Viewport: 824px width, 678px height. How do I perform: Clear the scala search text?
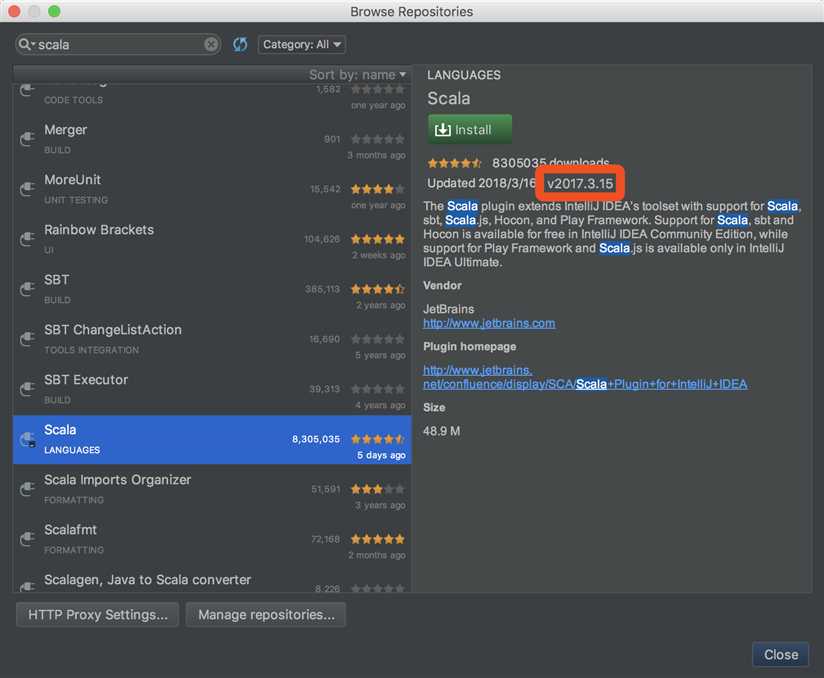[211, 45]
